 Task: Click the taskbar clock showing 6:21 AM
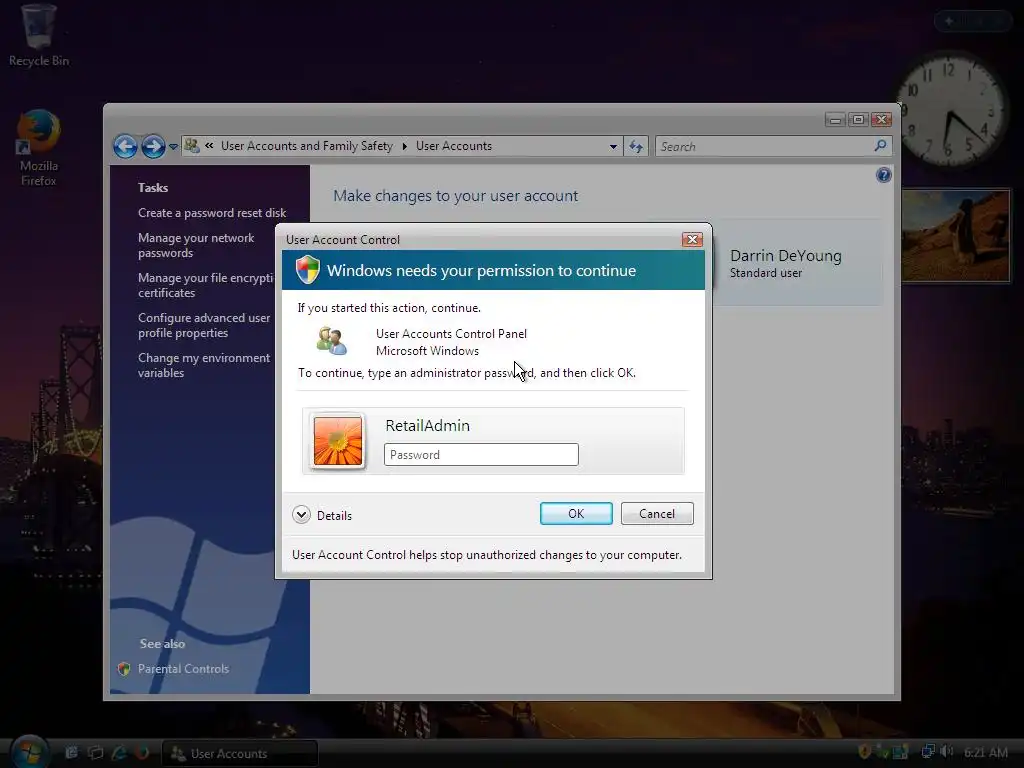[985, 752]
